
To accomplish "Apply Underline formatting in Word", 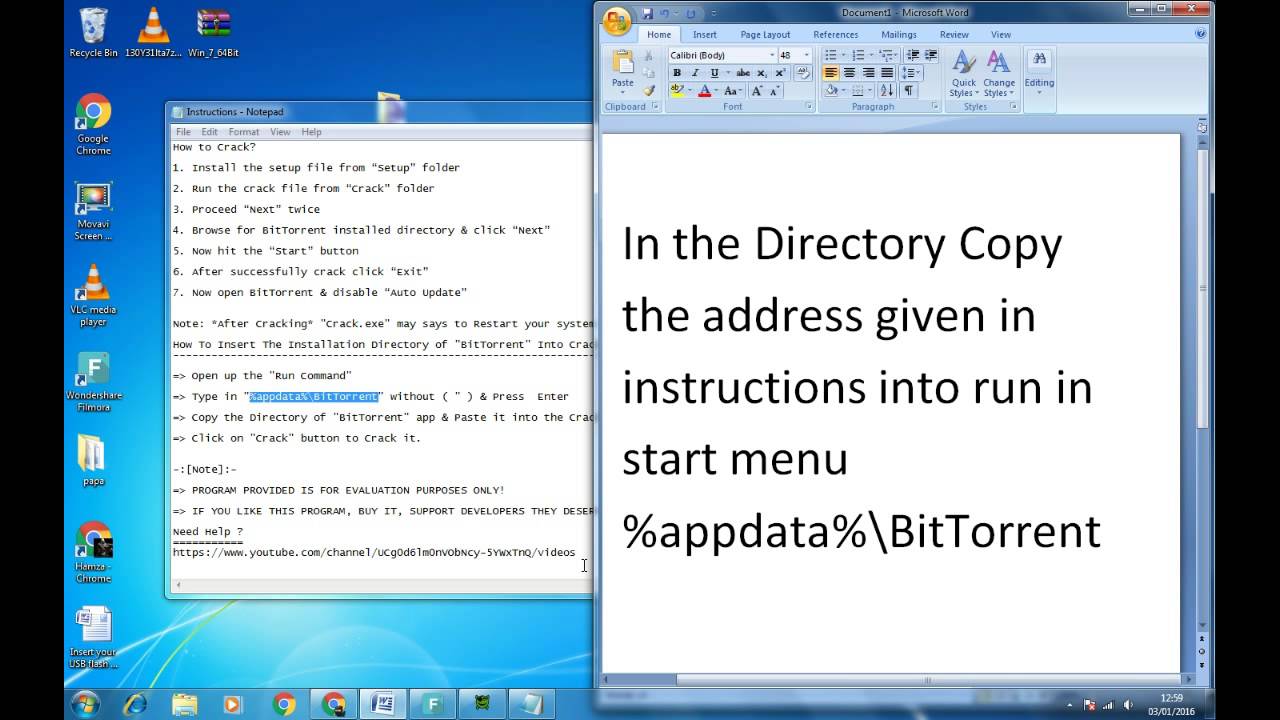I will click(x=714, y=73).
